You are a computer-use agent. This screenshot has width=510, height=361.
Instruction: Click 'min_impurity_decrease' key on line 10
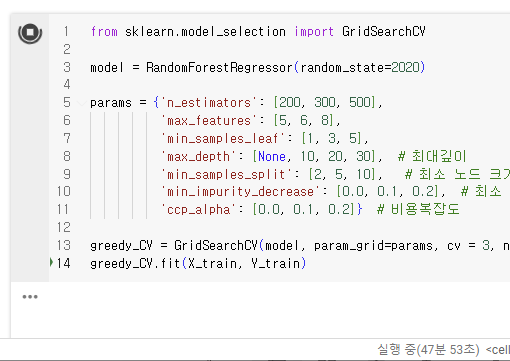[240, 192]
